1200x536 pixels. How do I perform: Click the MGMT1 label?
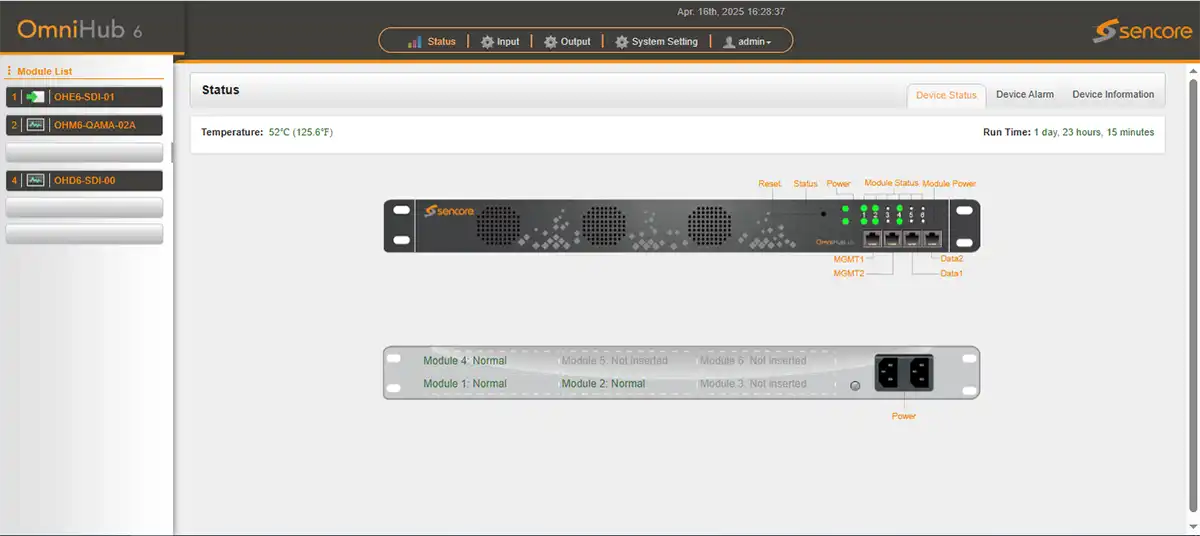[848, 259]
